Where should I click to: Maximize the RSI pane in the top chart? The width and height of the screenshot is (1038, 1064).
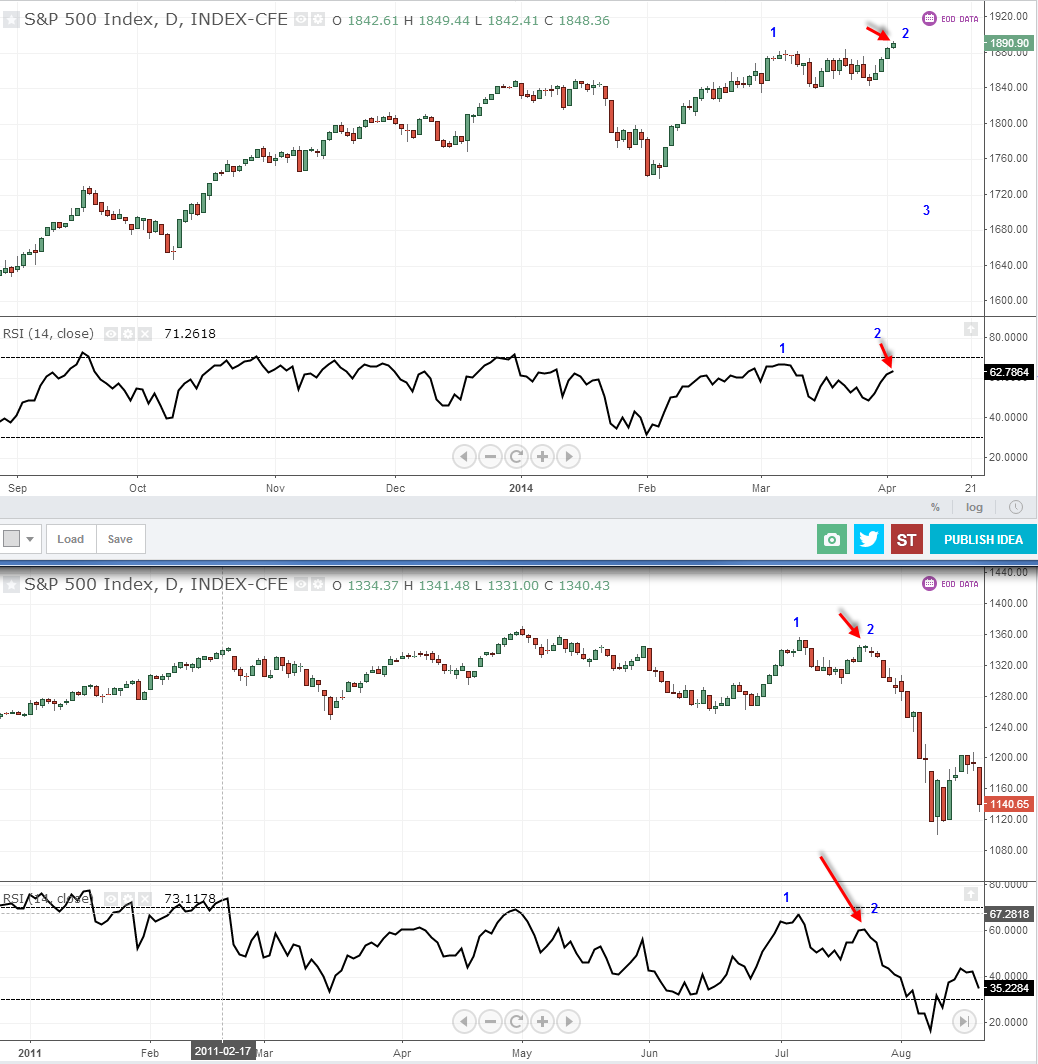point(971,329)
